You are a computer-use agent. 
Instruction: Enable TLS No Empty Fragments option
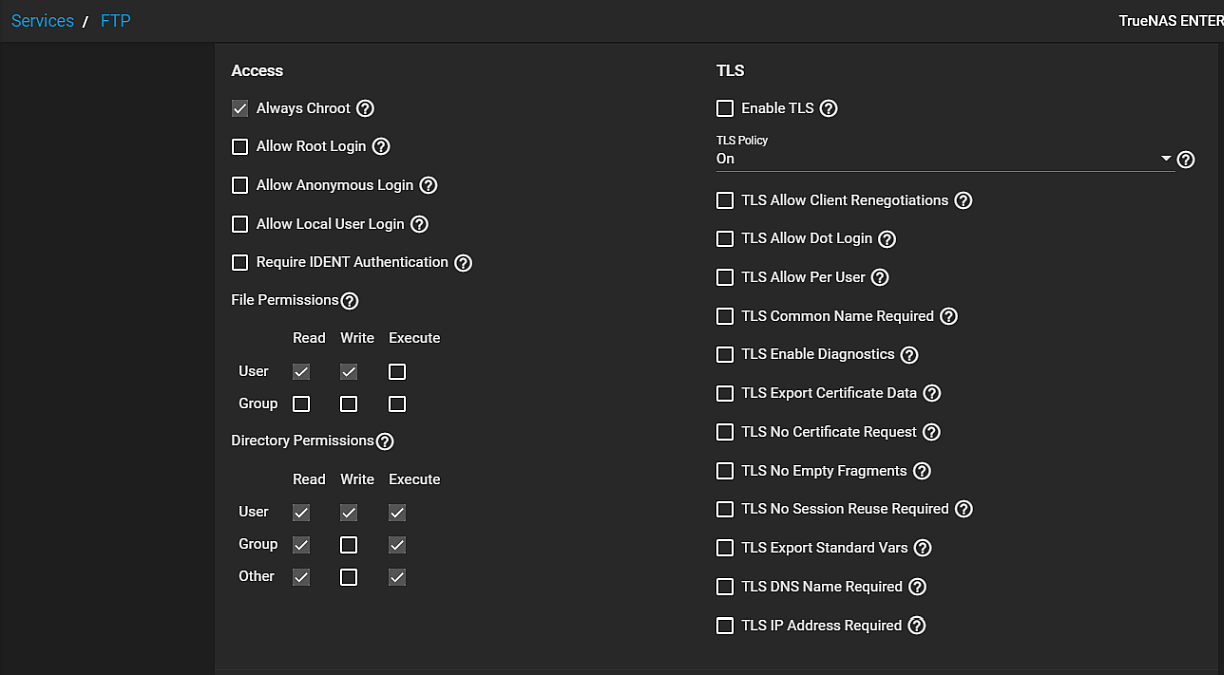[725, 471]
